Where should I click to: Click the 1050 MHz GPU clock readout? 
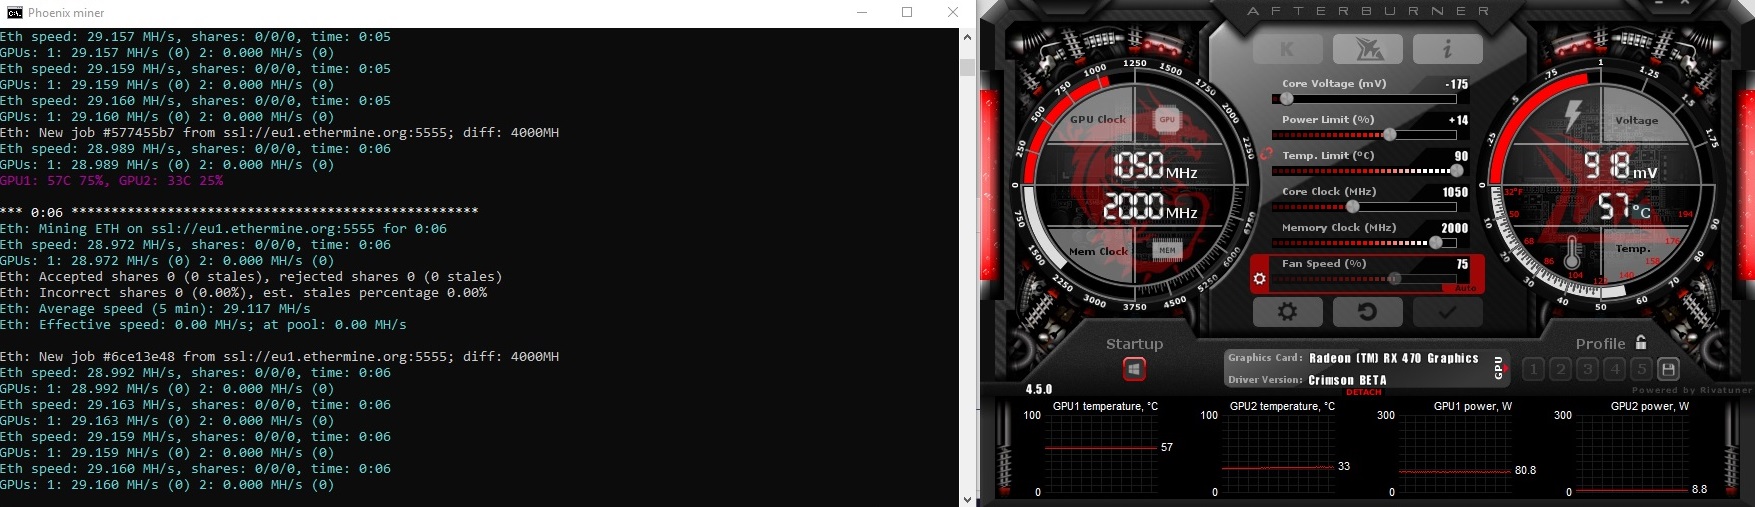click(x=1155, y=165)
